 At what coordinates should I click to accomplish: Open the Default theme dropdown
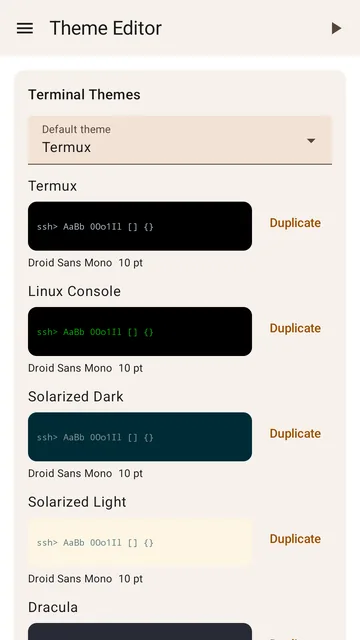click(180, 140)
